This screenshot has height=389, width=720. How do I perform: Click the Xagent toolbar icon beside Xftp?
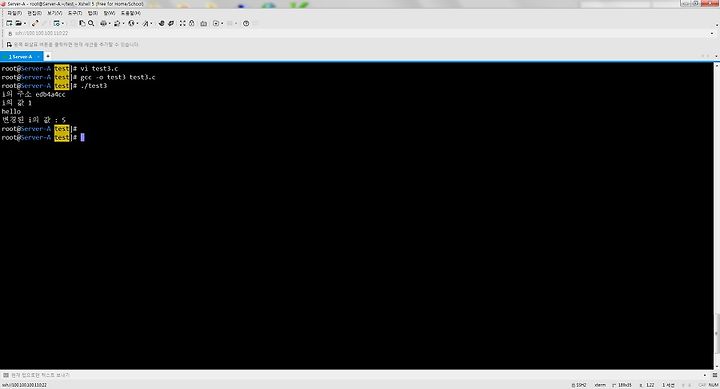(x=171, y=23)
